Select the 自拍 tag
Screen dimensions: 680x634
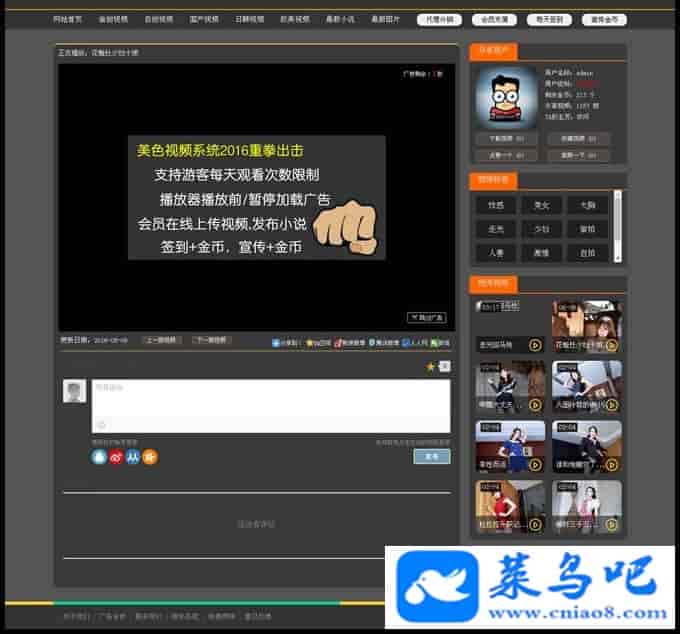[x=587, y=253]
